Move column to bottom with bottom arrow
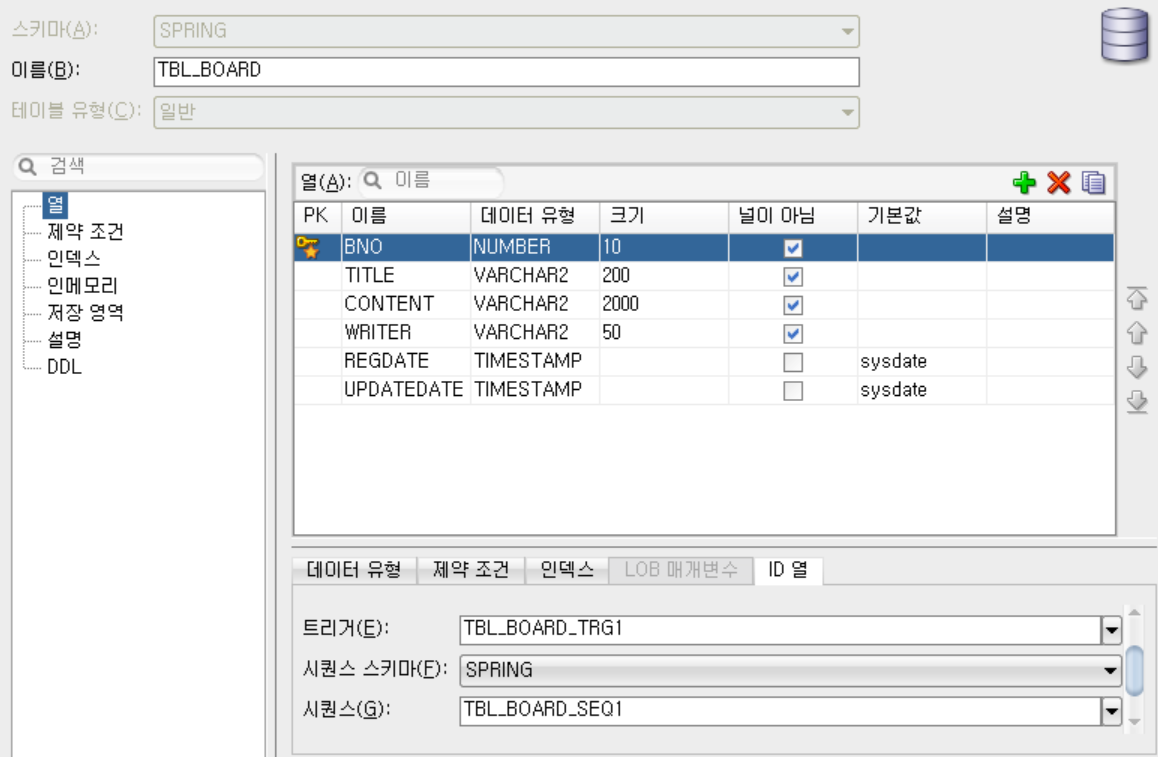Screen dimensions: 1158x757 point(1137,402)
